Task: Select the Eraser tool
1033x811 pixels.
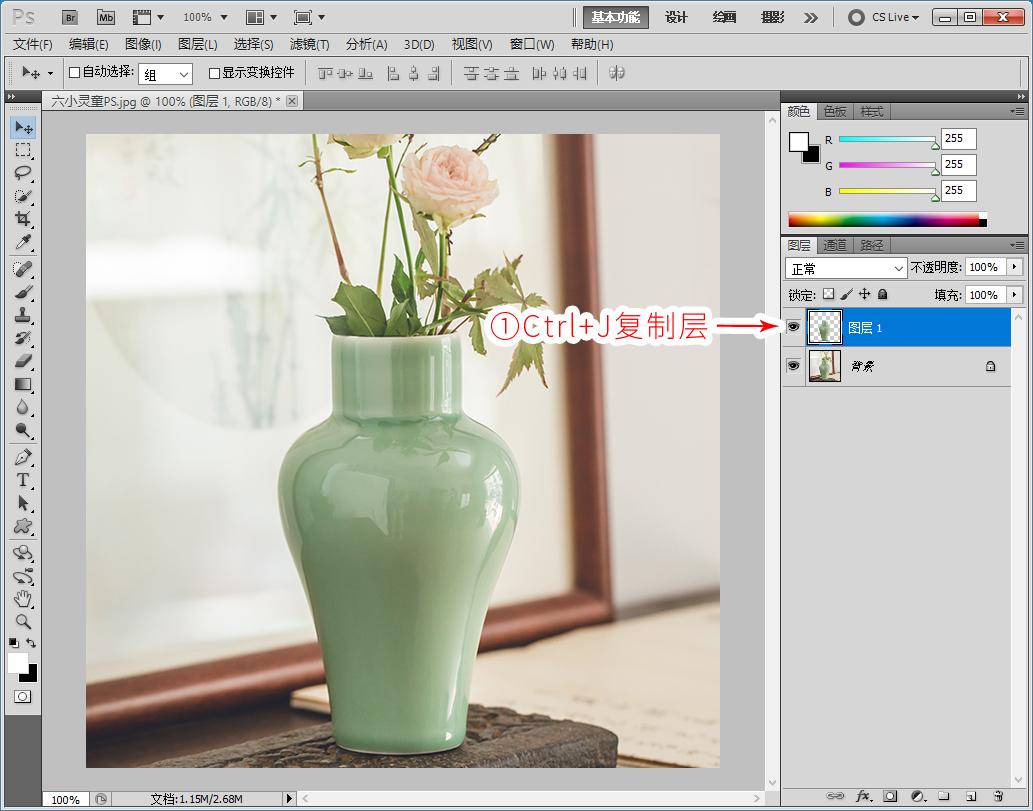Action: (x=23, y=361)
